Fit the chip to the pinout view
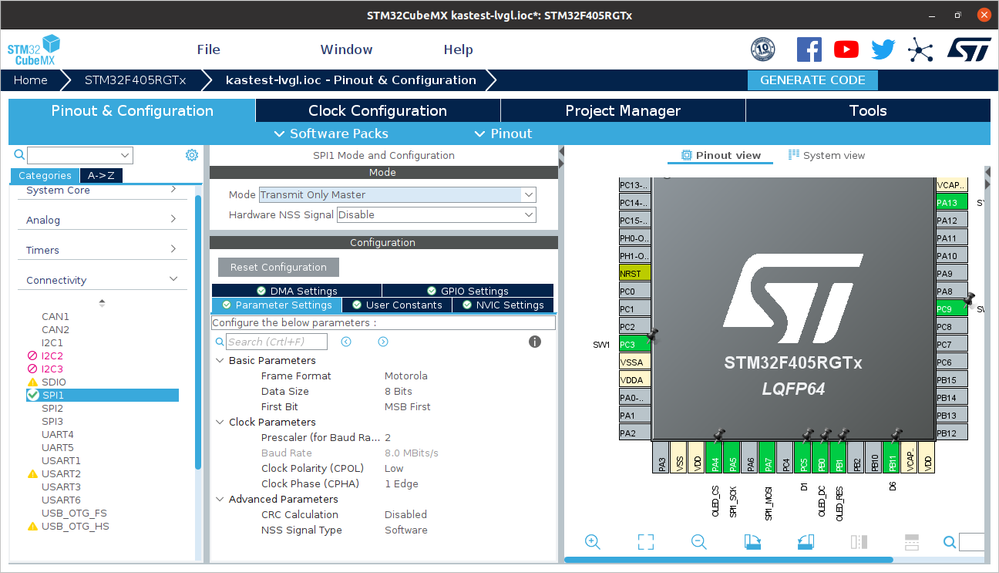999x573 pixels. coord(646,542)
